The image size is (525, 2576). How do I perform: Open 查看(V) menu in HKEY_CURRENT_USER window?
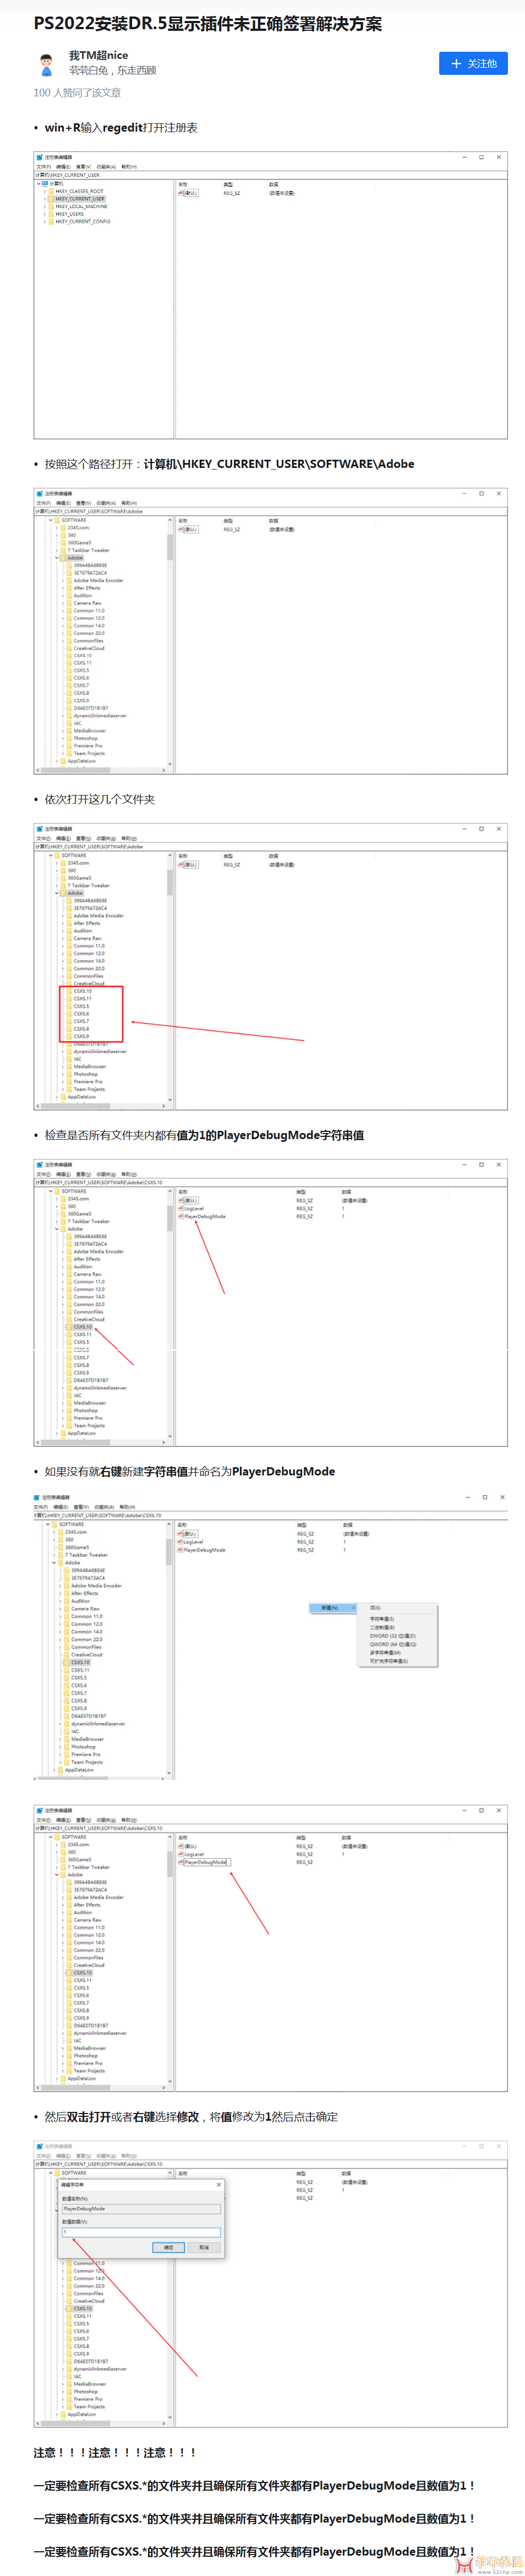tap(83, 167)
